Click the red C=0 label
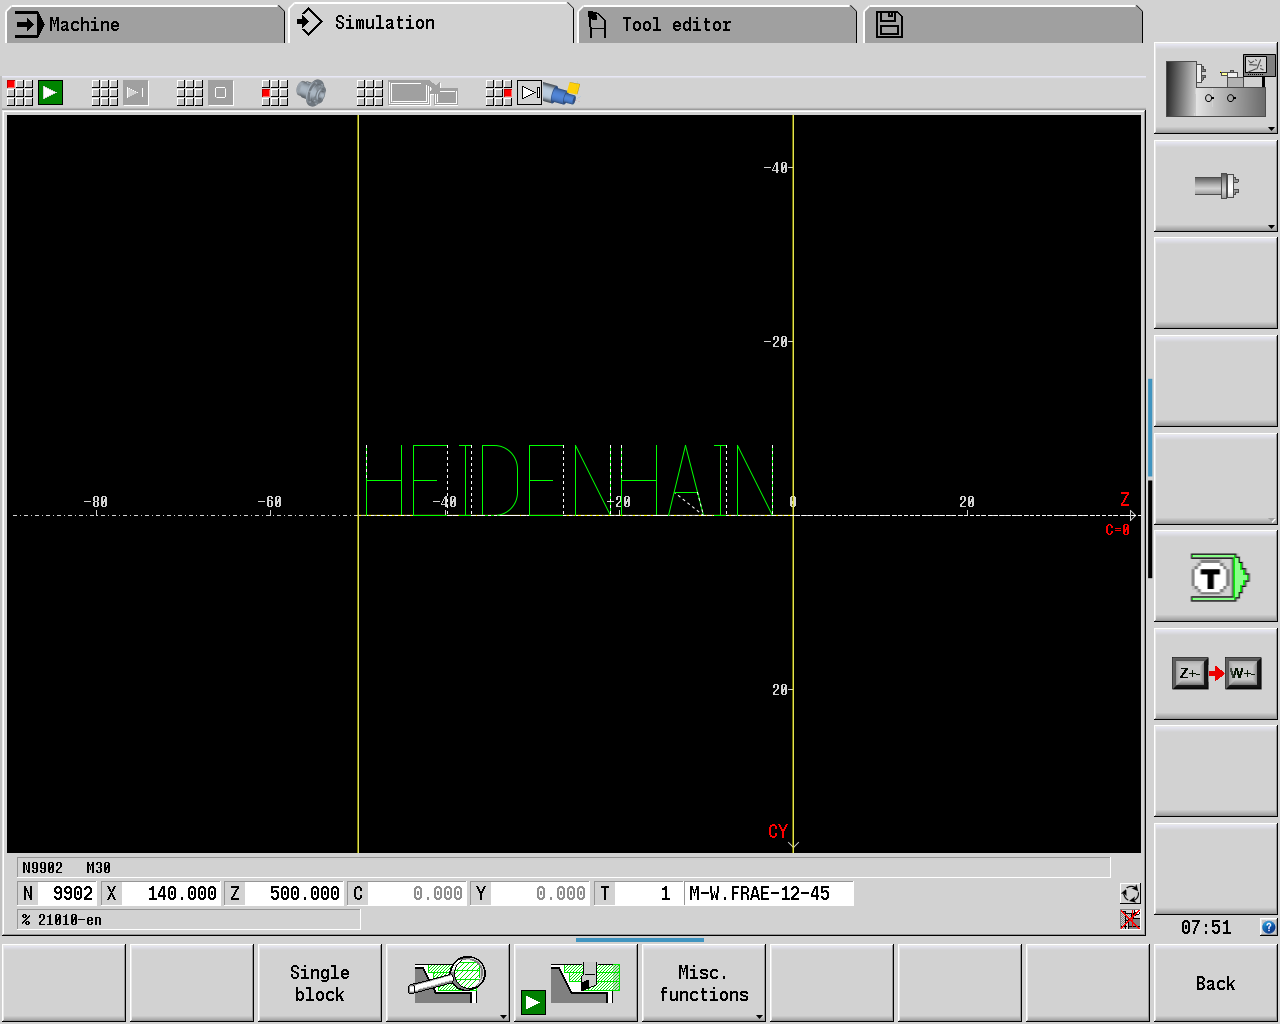 (1117, 530)
